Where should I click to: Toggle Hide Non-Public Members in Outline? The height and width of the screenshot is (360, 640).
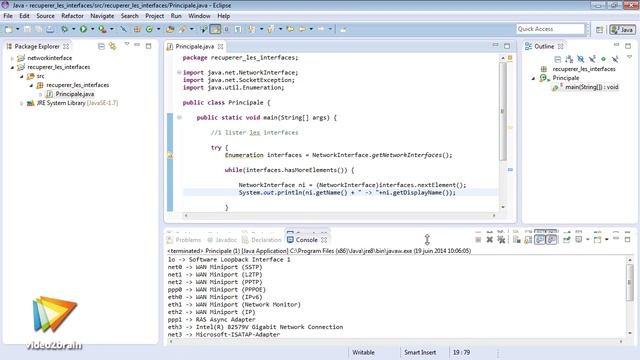coord(603,59)
